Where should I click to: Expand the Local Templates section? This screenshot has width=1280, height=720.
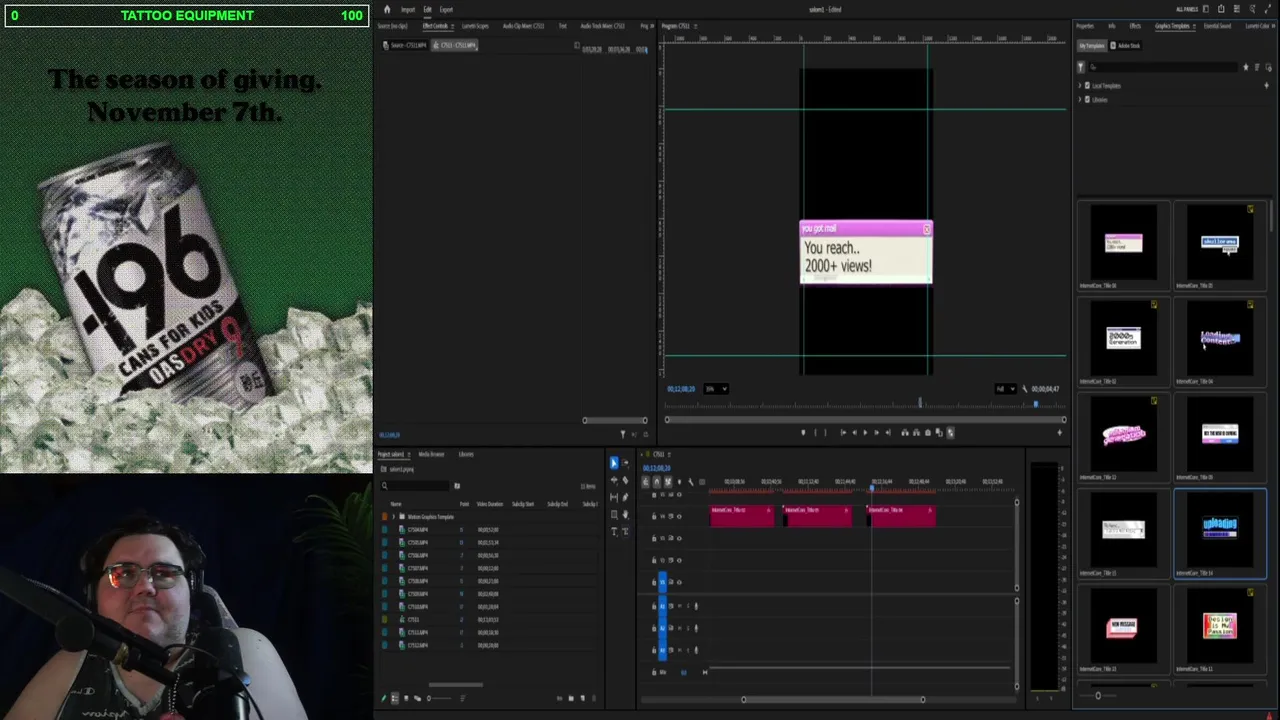(x=1080, y=85)
